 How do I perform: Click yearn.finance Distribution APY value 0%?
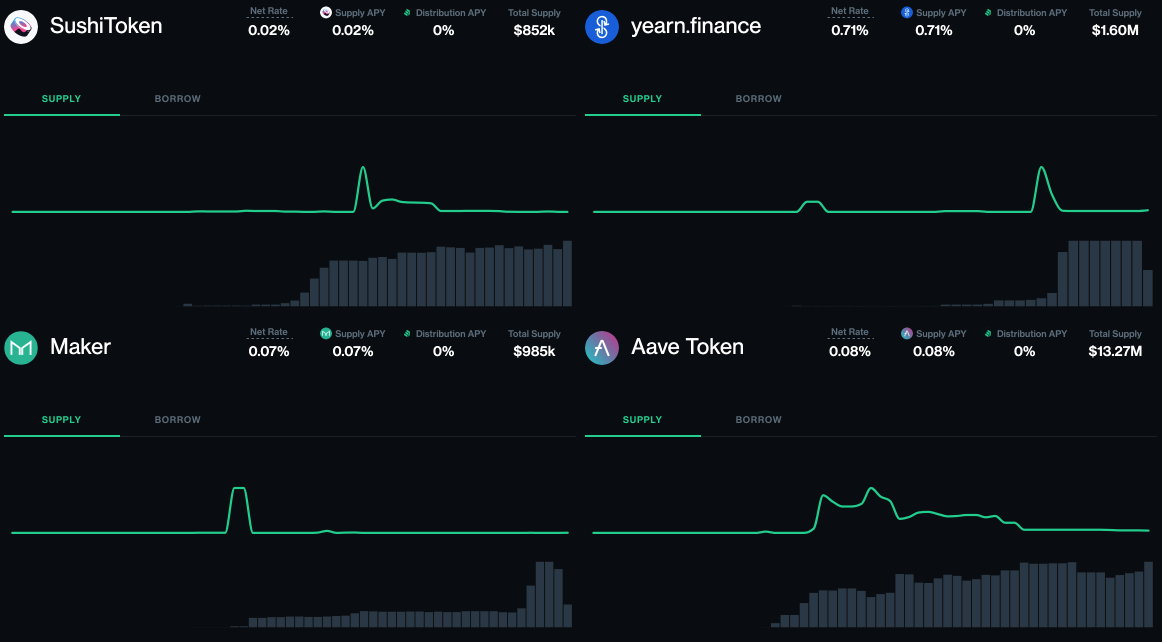[1024, 30]
